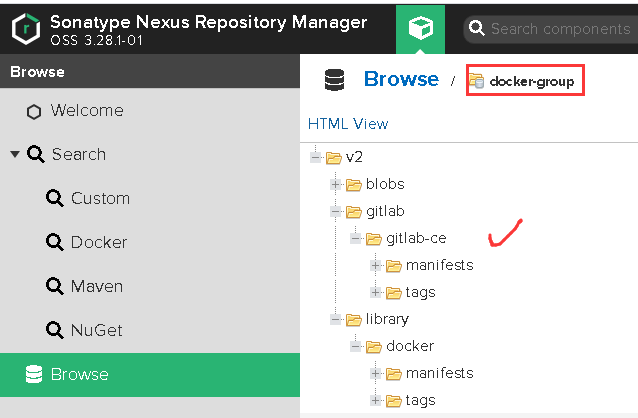The image size is (638, 418).
Task: Open the Browse cube icon in header
Action: pos(420,28)
